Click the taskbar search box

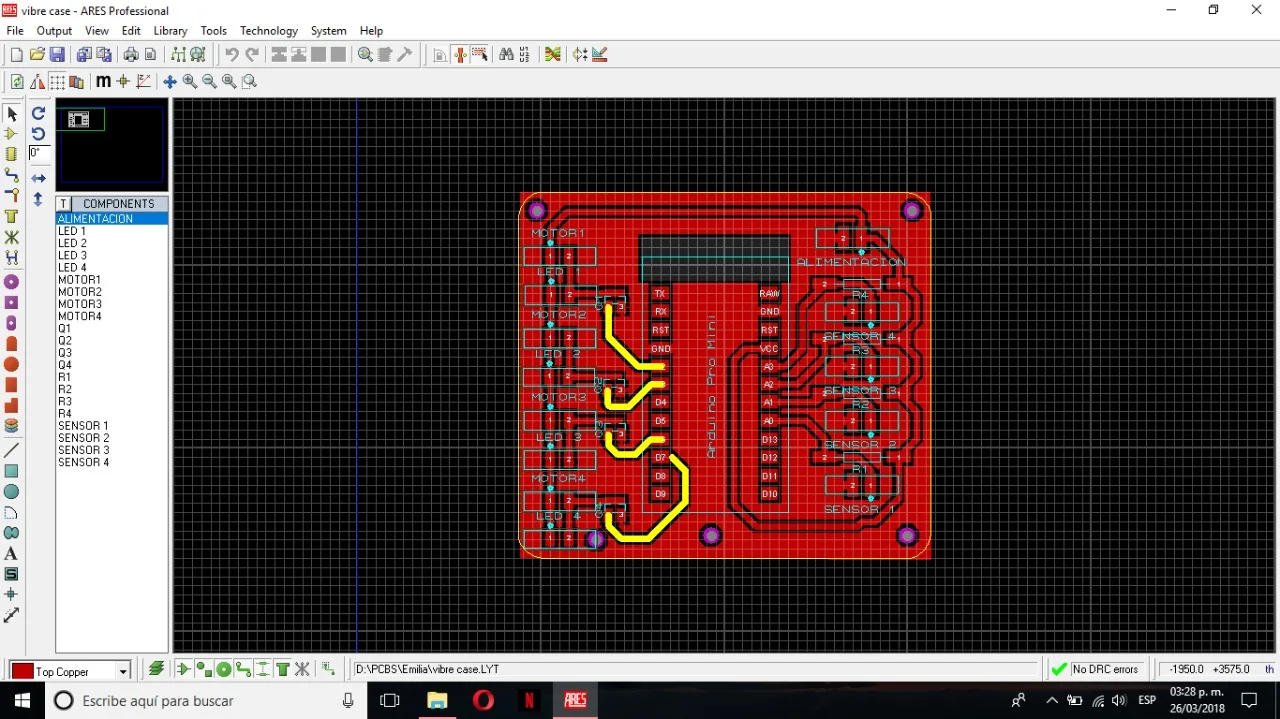click(x=207, y=700)
